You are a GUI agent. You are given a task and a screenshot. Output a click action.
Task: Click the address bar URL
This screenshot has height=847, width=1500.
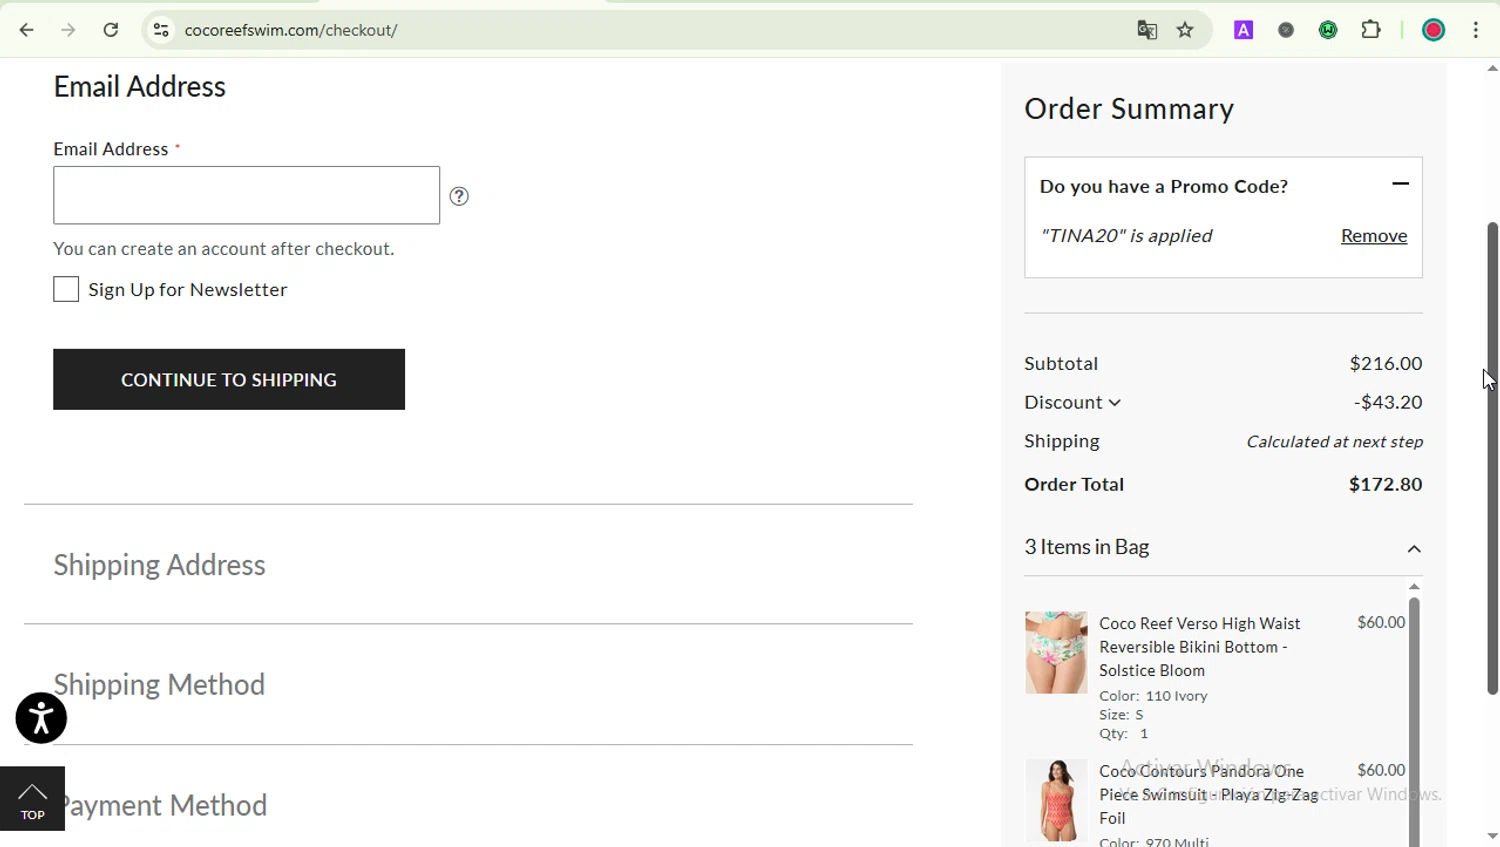tap(291, 30)
